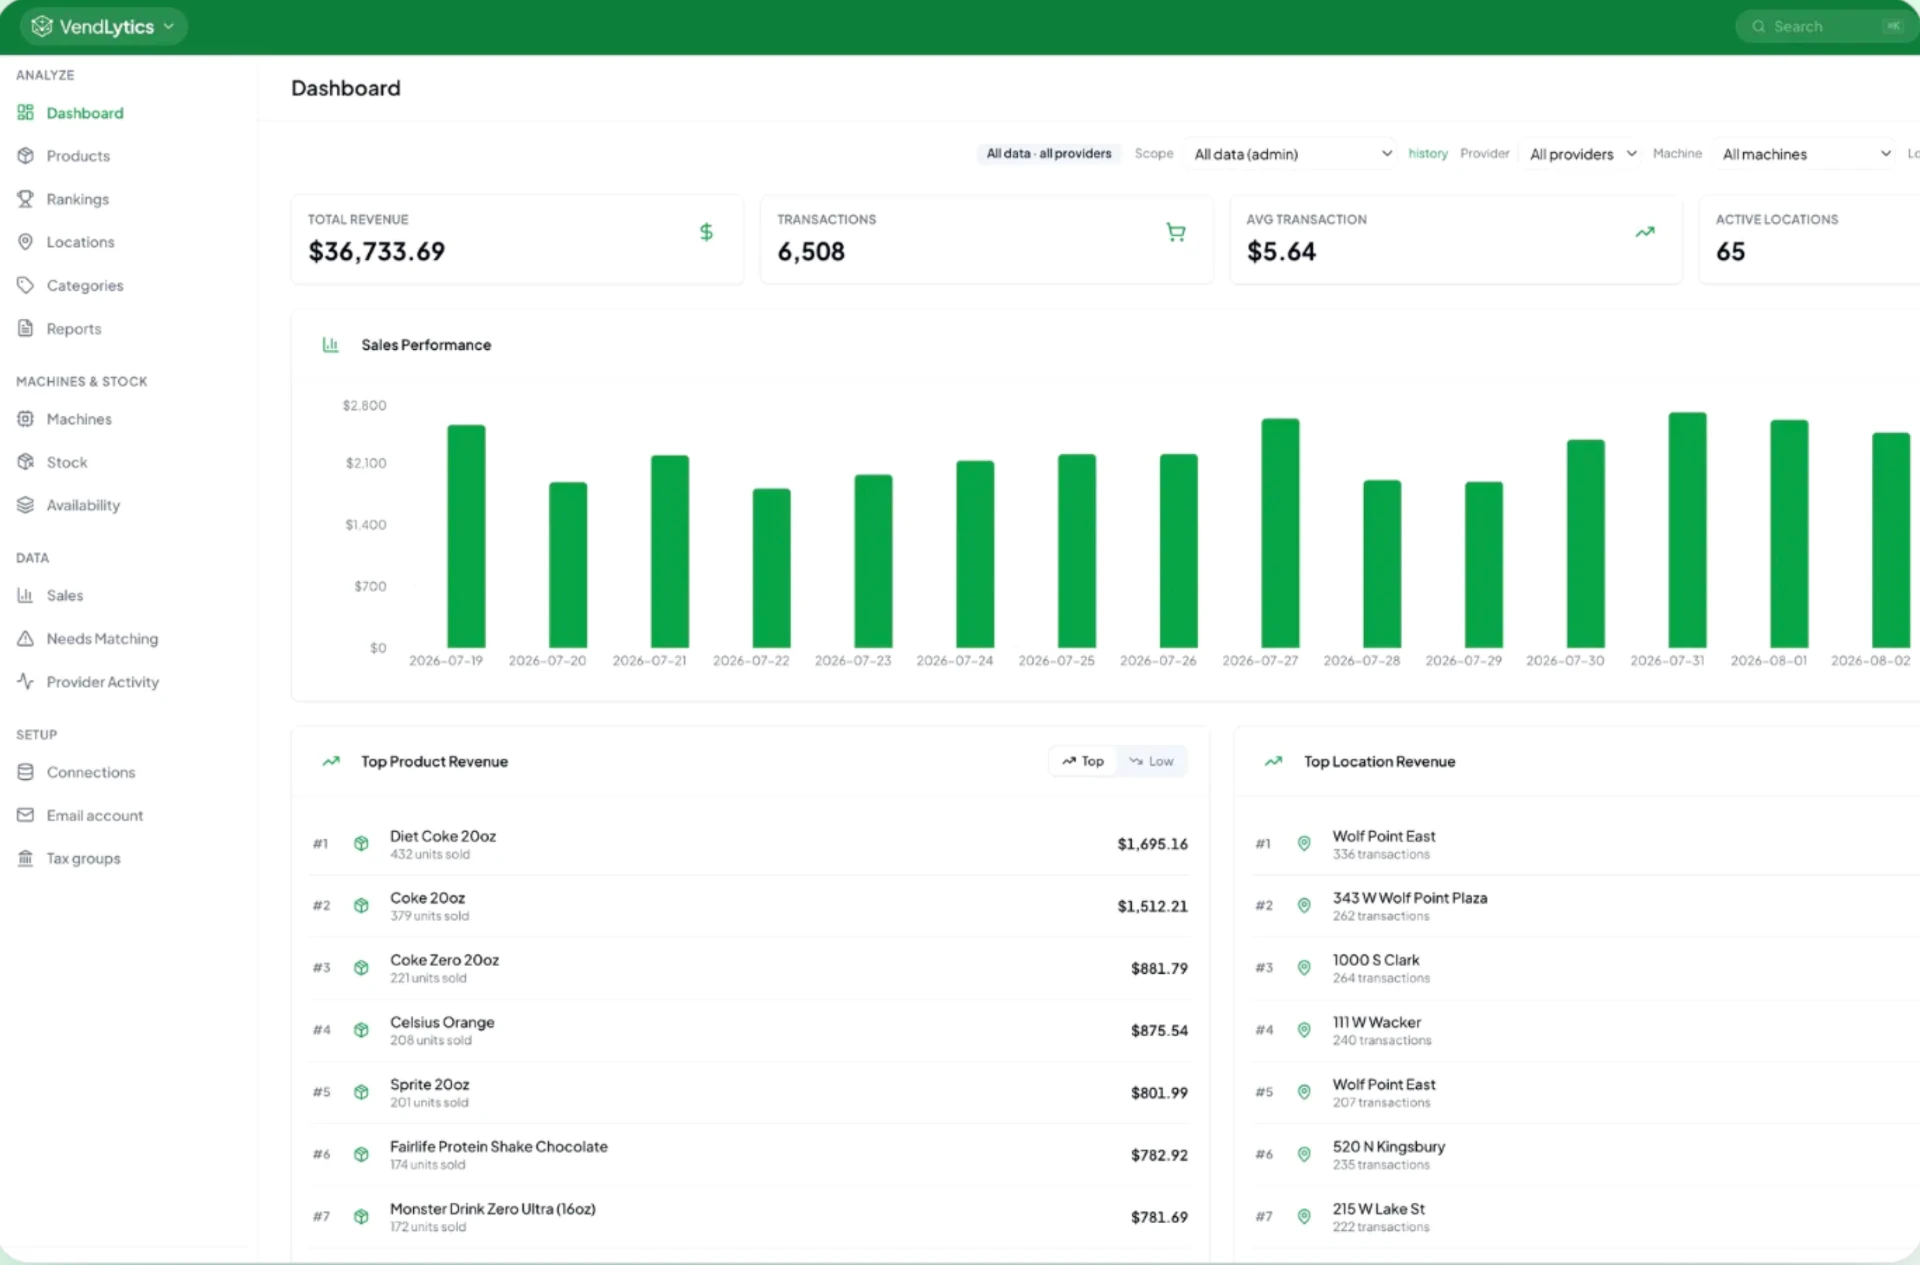
Task: Open Reports in the Analyze section
Action: click(73, 328)
